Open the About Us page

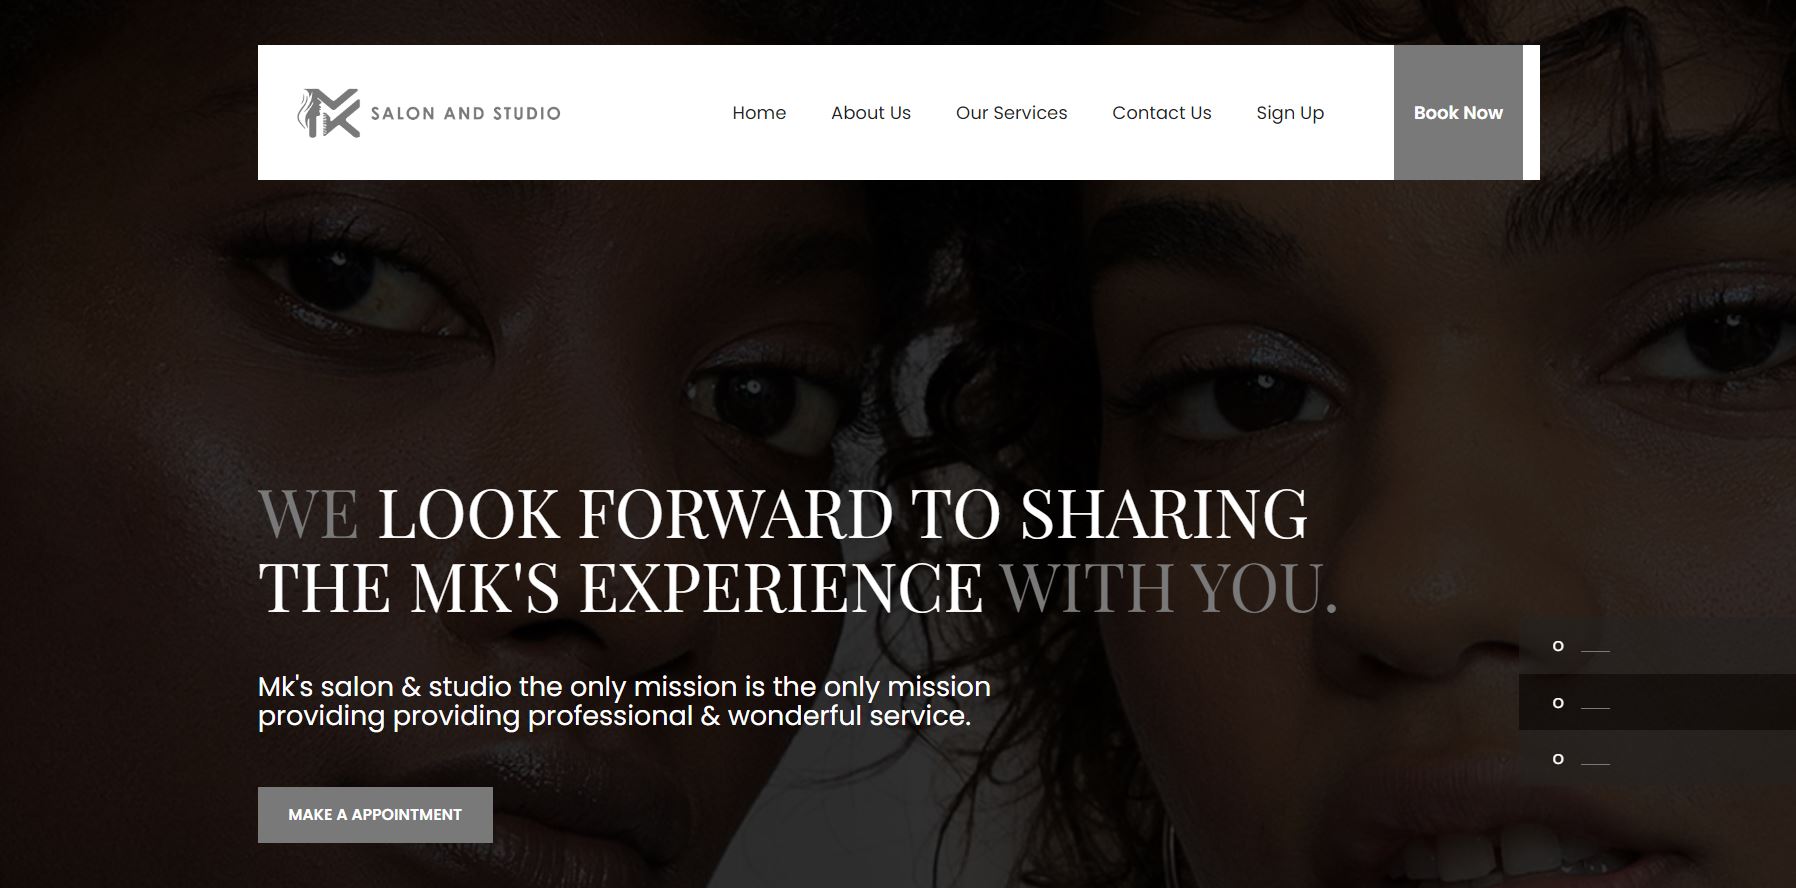[x=871, y=113]
